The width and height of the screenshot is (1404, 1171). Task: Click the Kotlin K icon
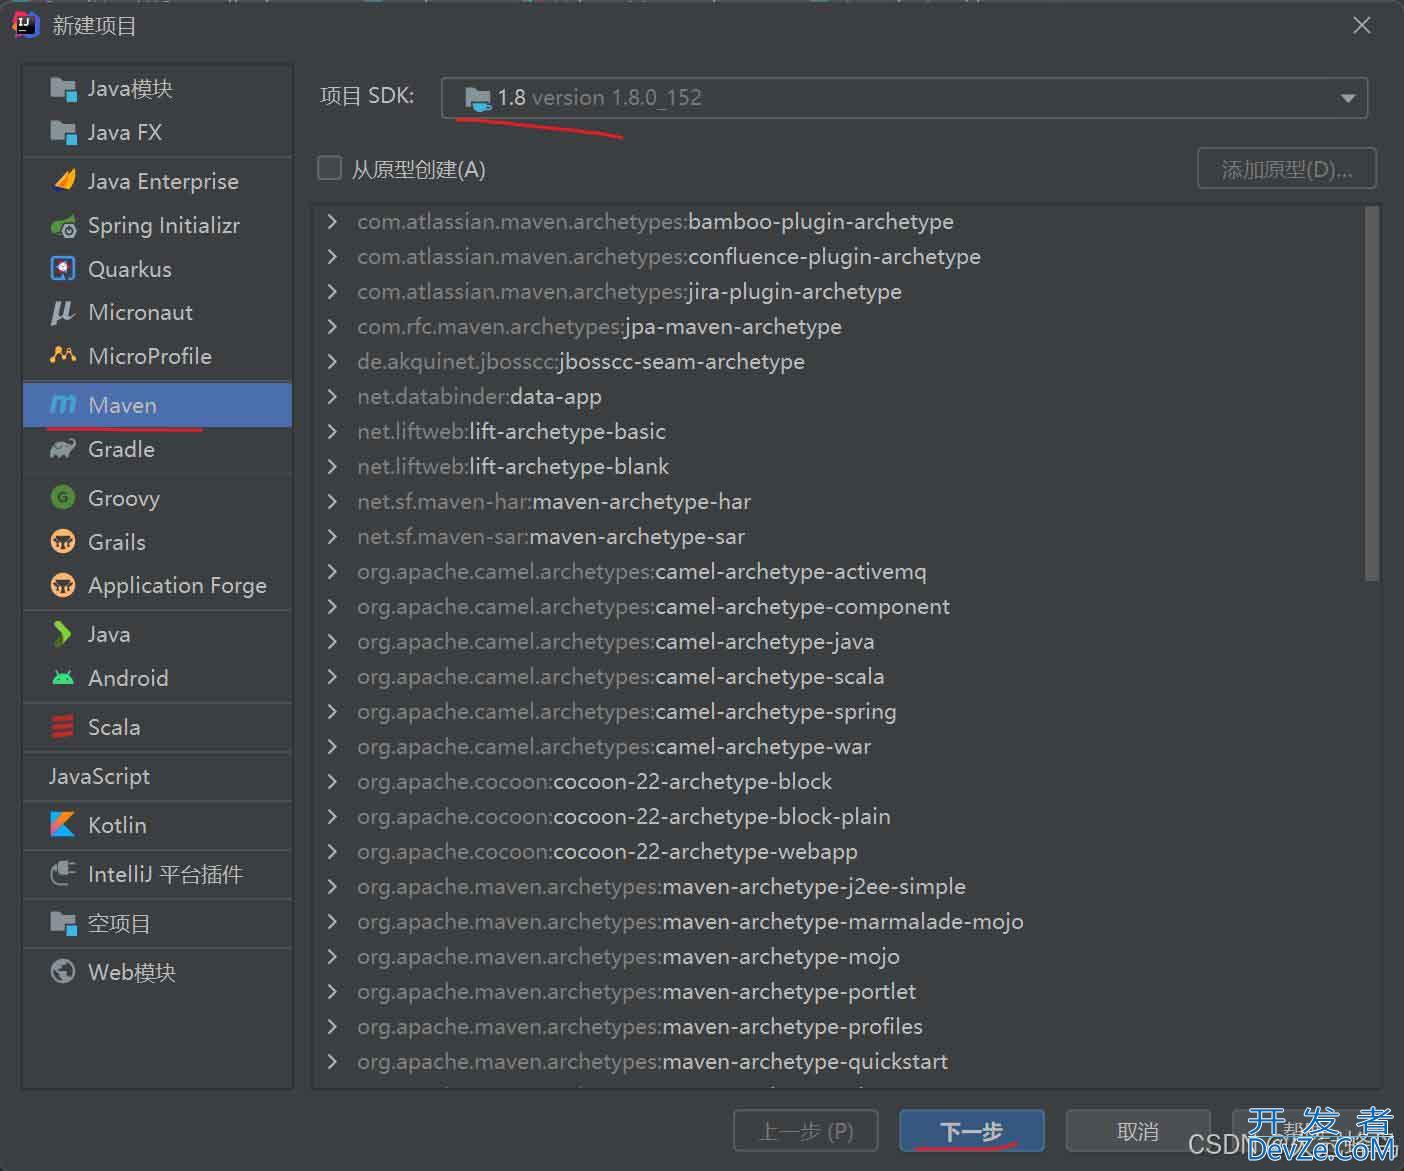[62, 825]
